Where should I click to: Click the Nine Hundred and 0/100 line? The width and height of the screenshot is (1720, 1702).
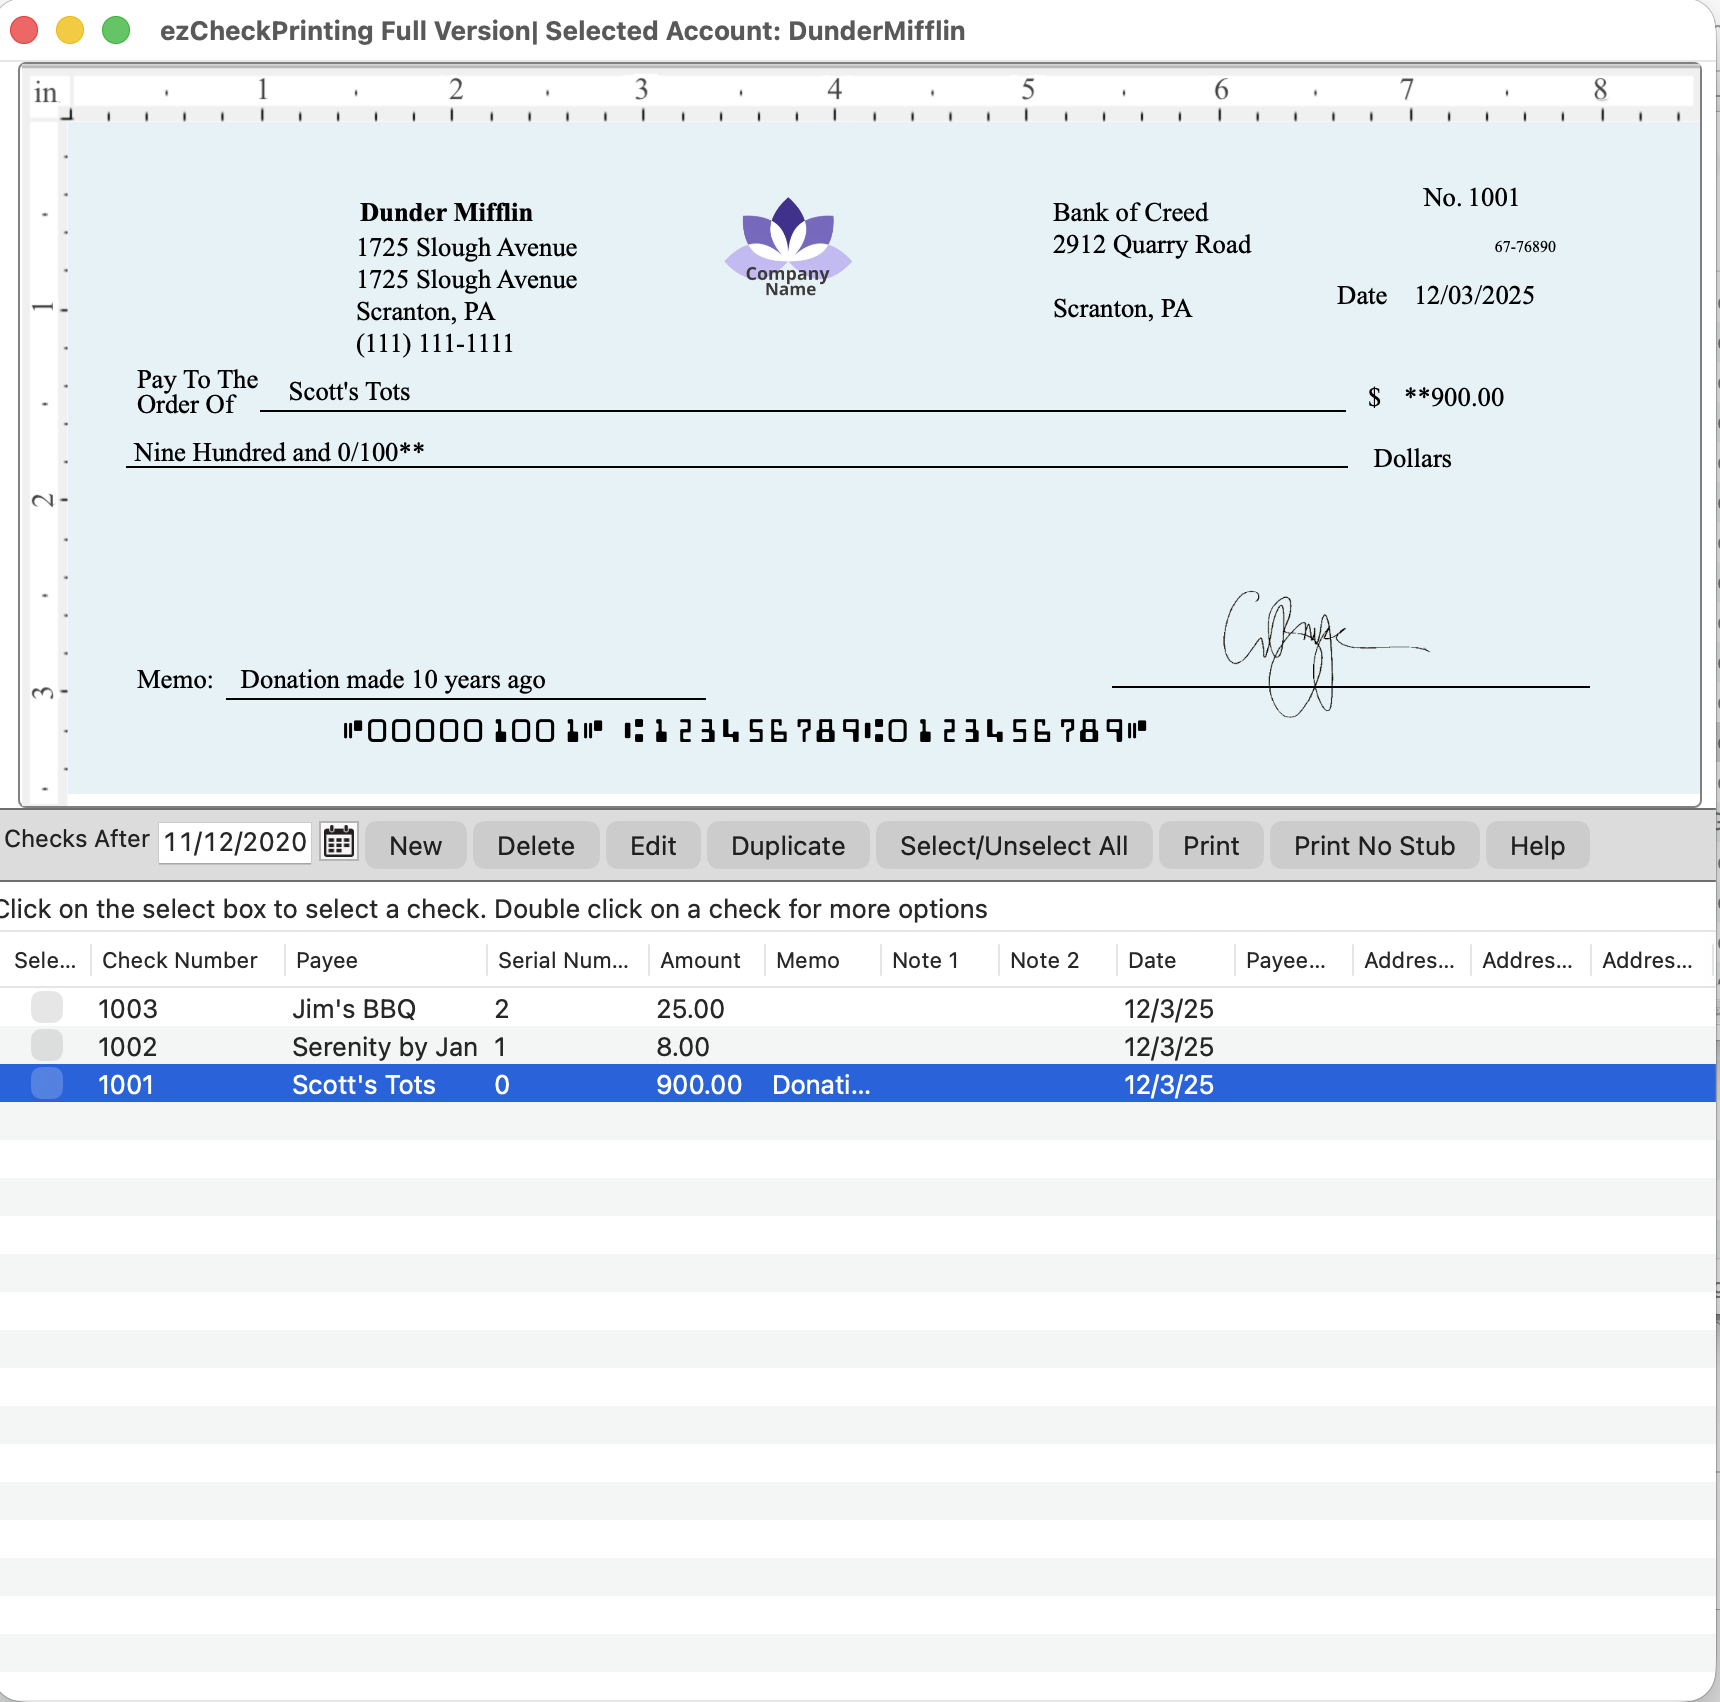point(279,452)
